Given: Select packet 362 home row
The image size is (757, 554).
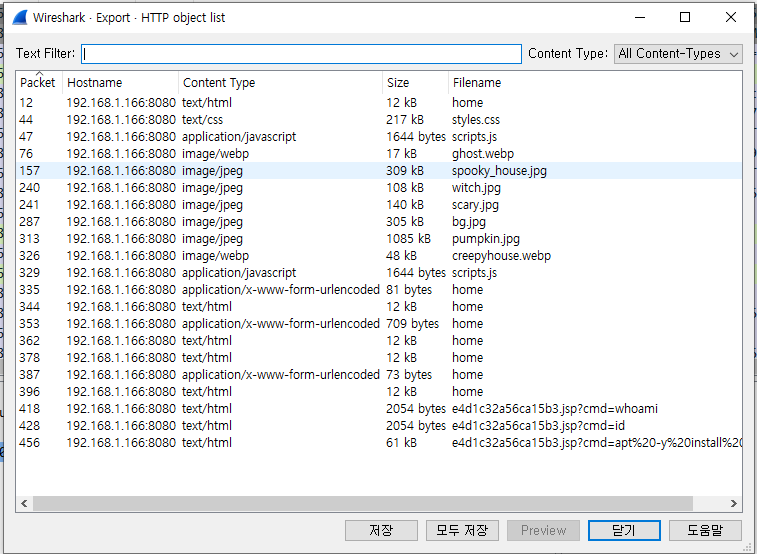Looking at the screenshot, I should (379, 340).
